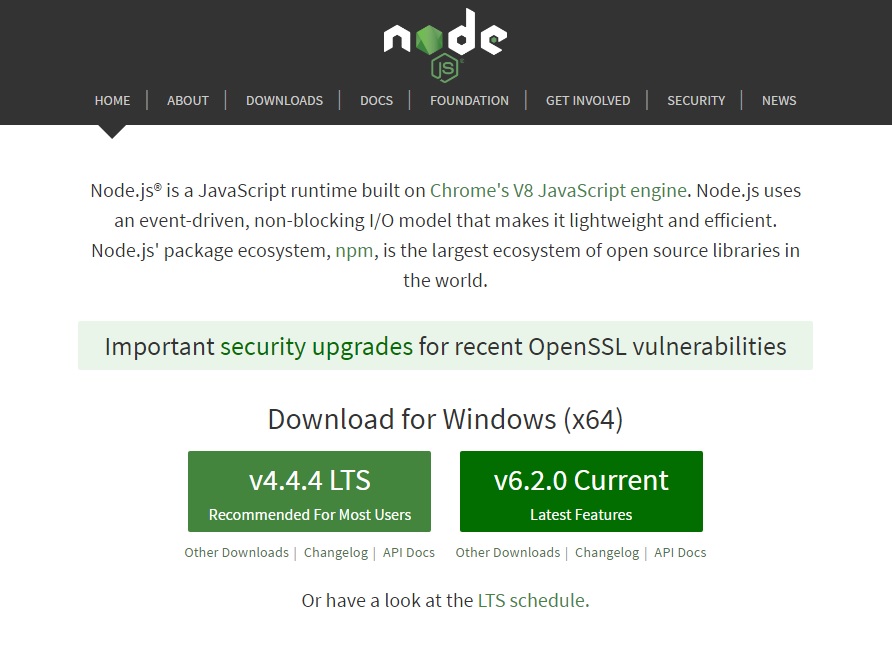892x661 pixels.
Task: Open API Docs under v4.4.4 LTS
Action: tap(408, 552)
